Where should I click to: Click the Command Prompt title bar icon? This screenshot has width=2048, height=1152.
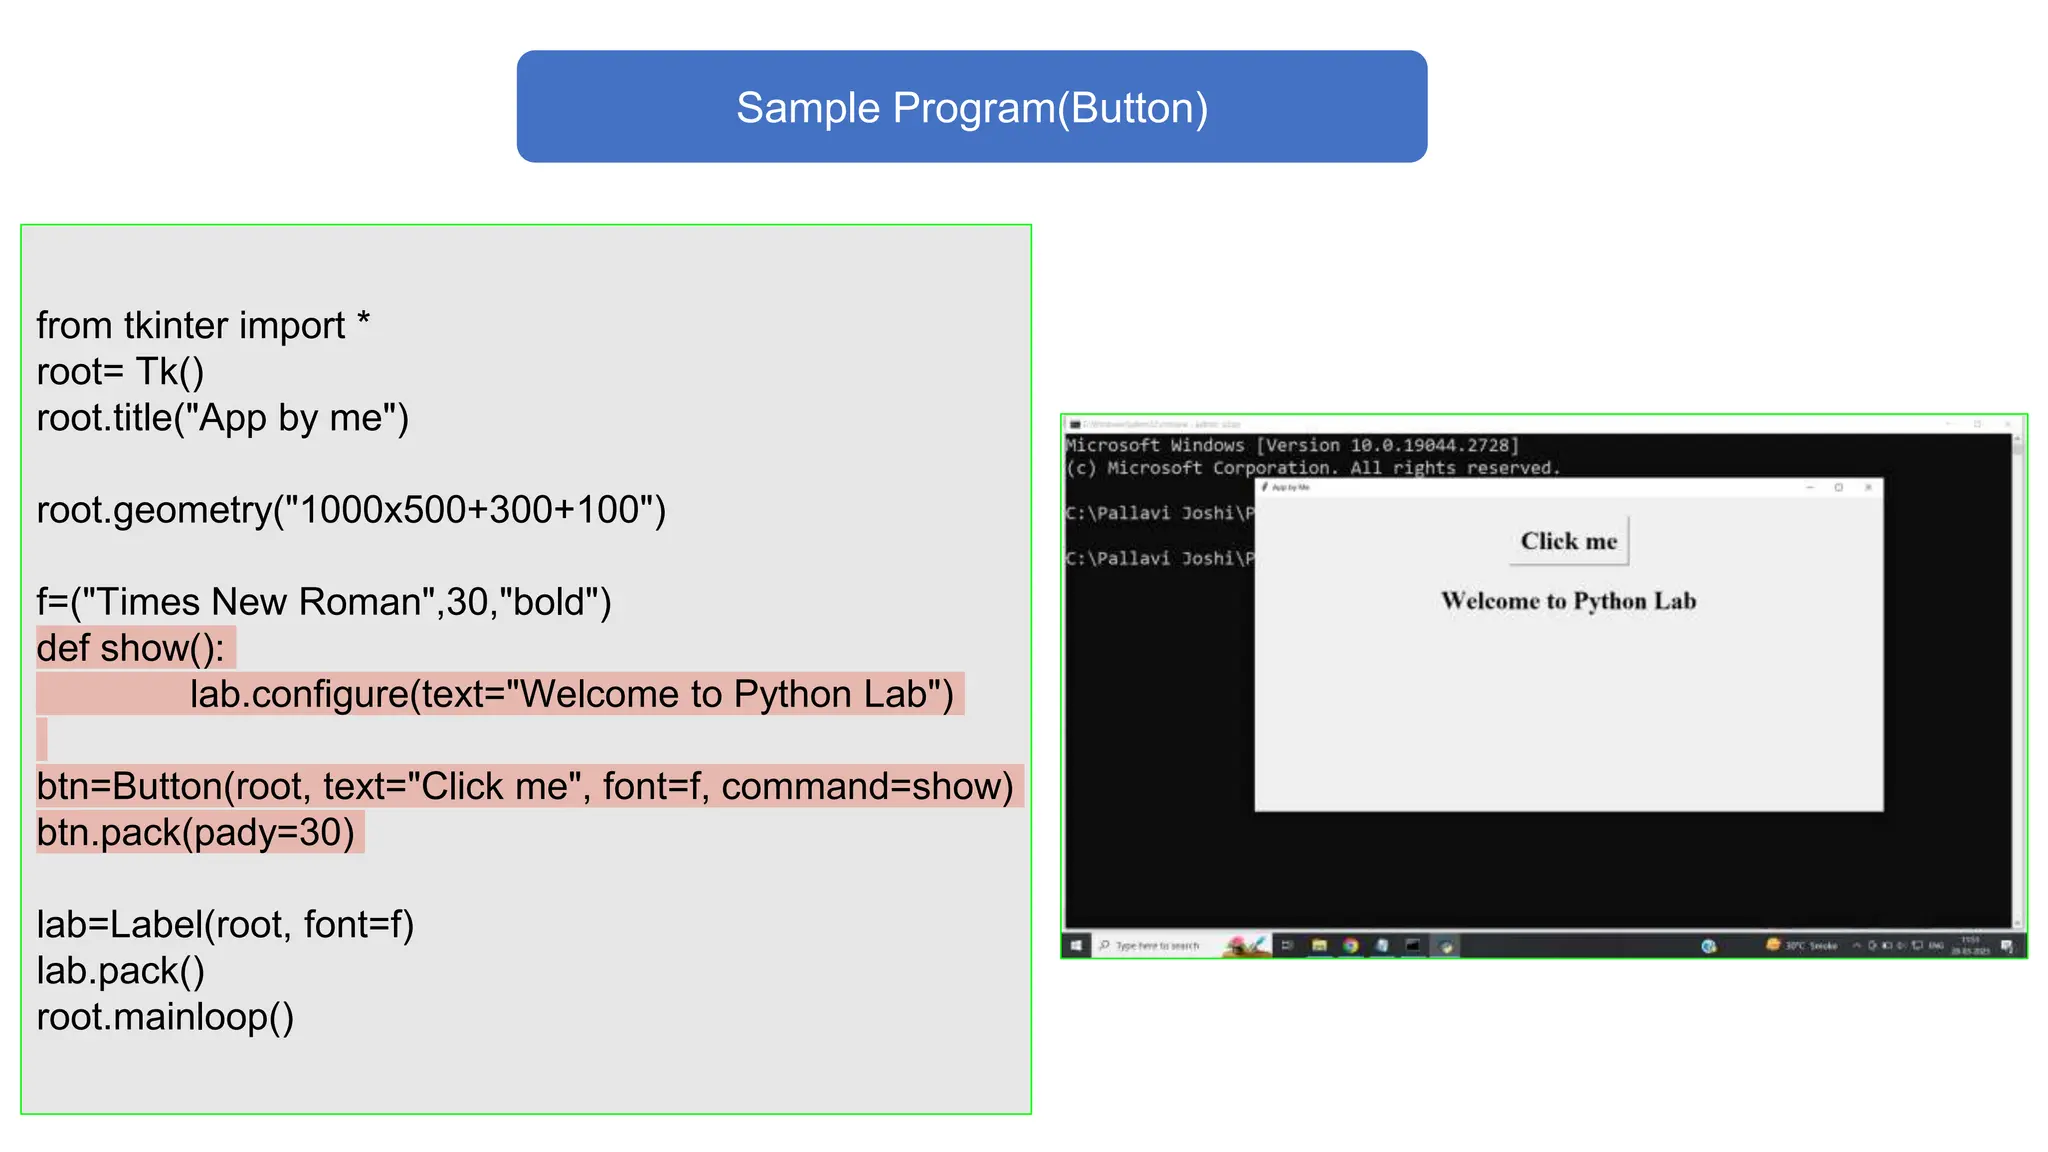pyautogui.click(x=1075, y=424)
